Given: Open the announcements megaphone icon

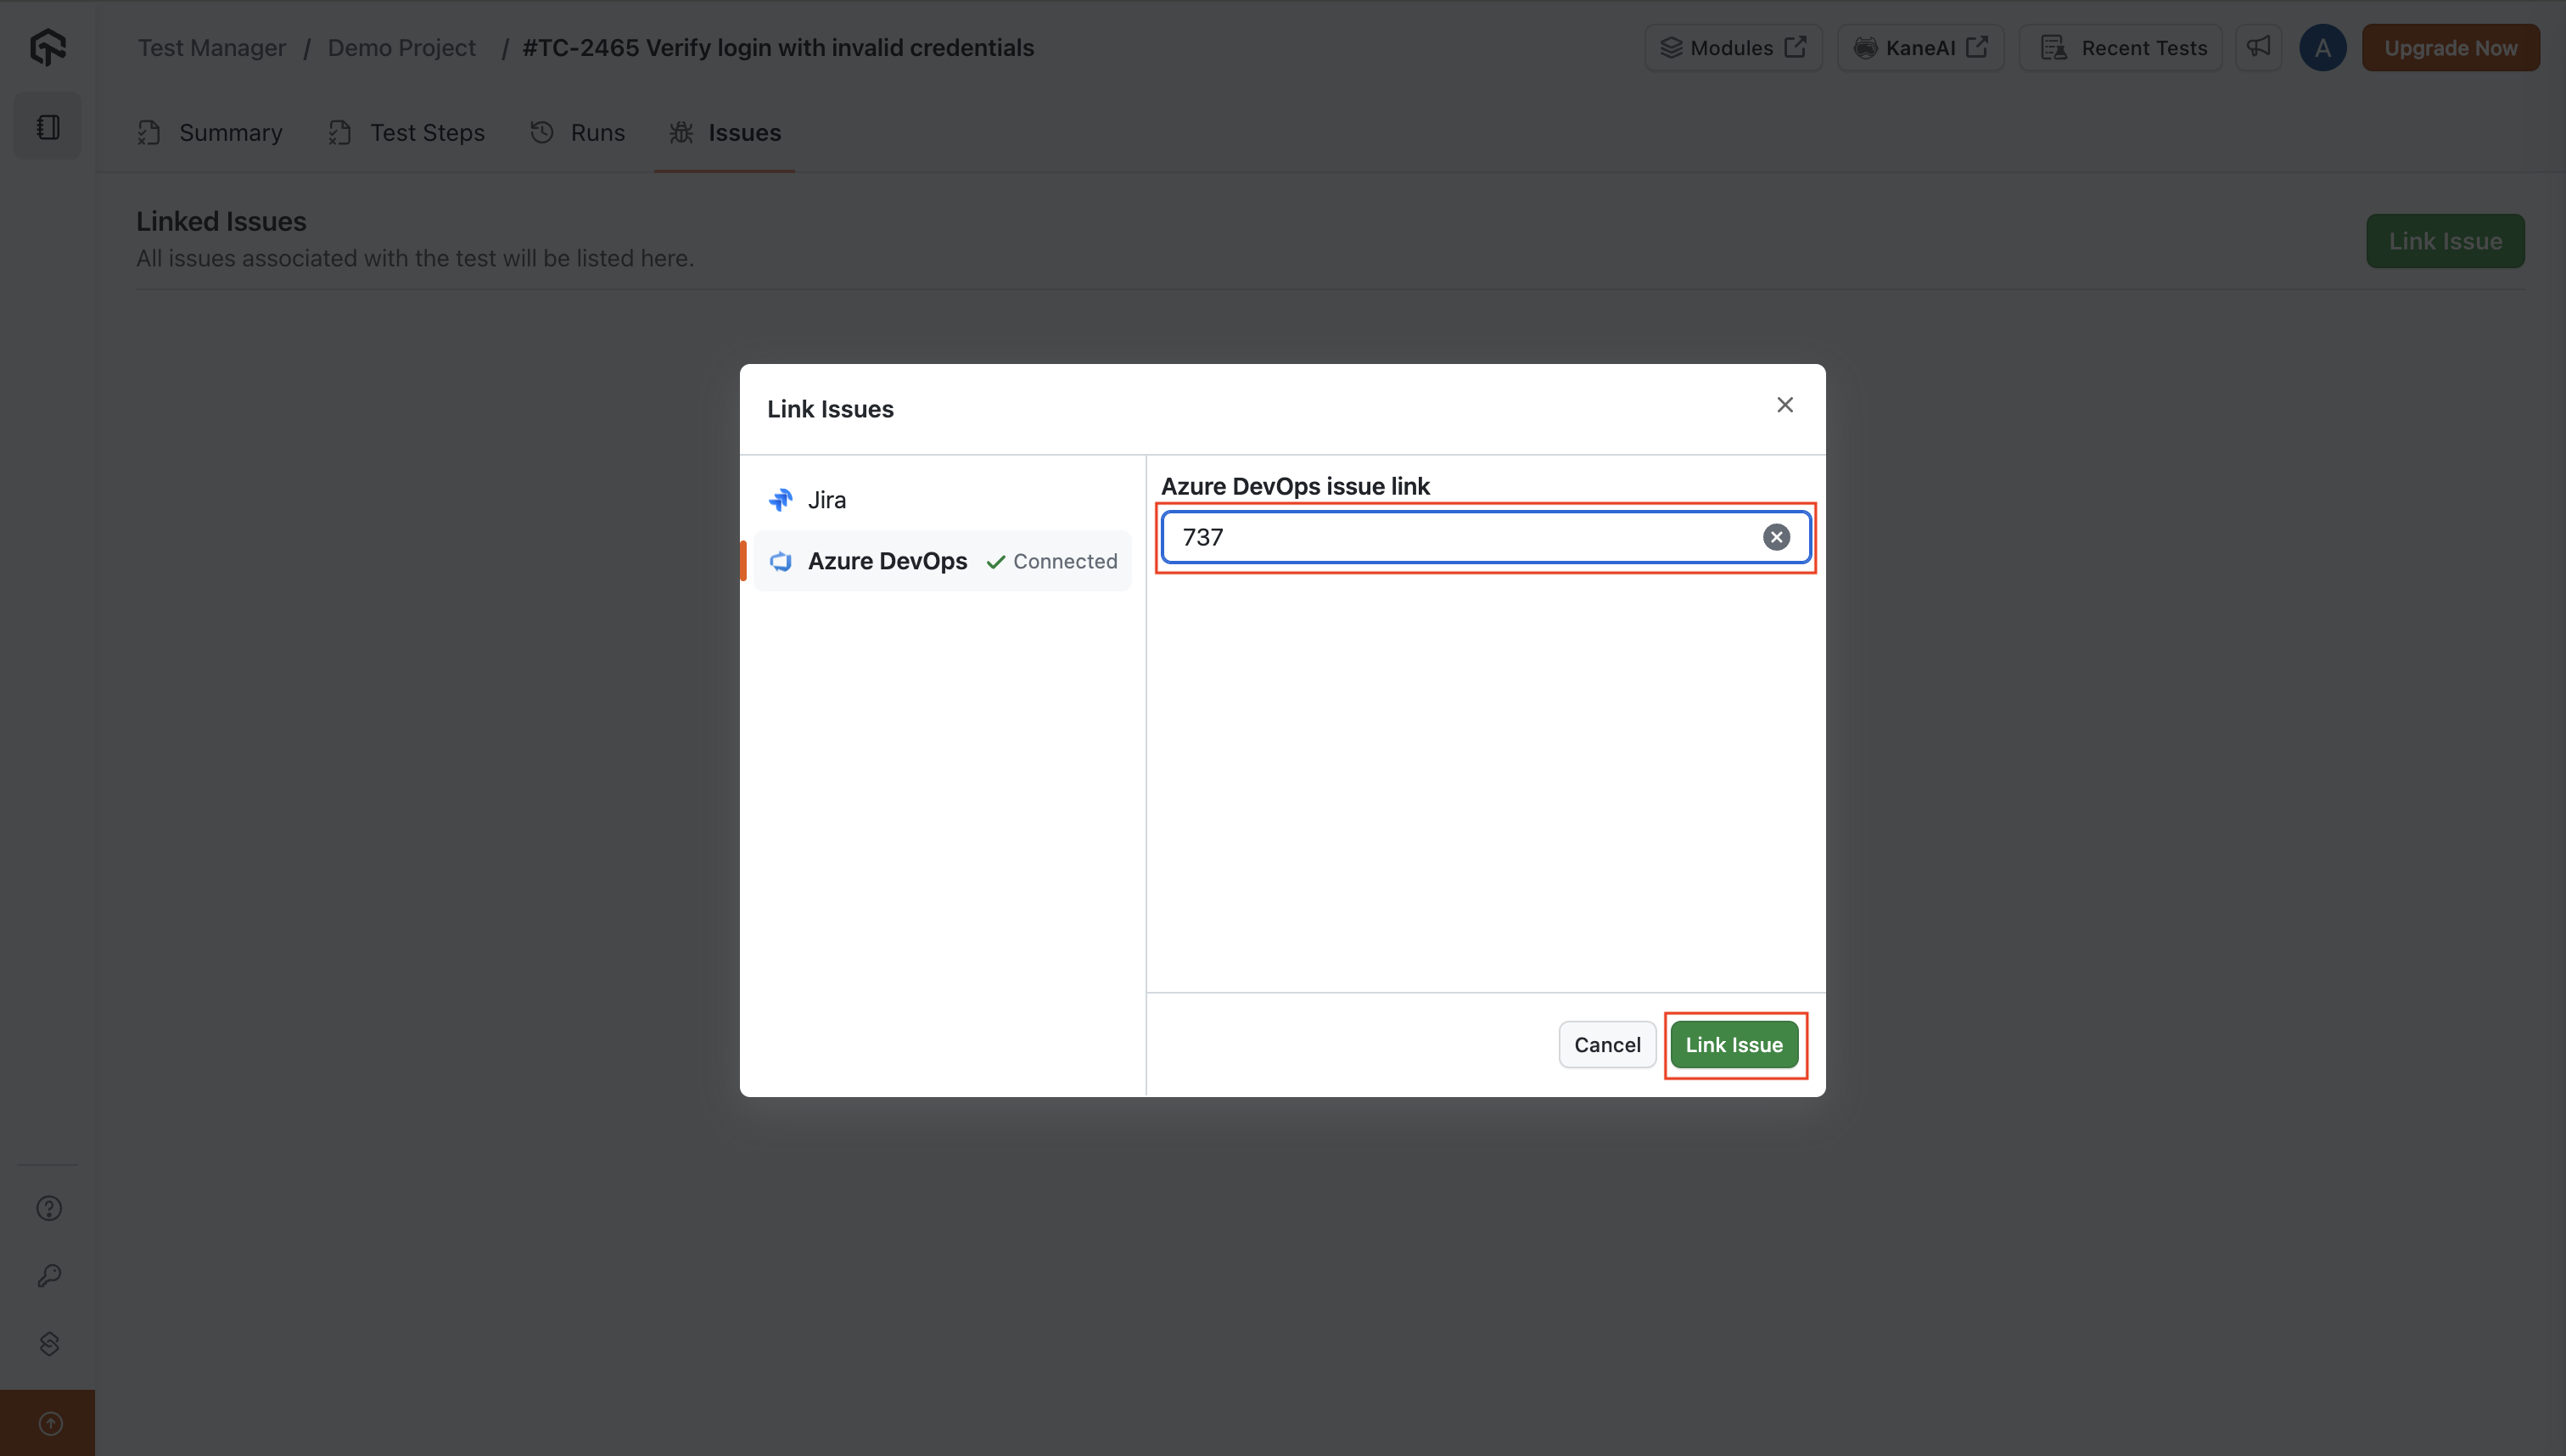Looking at the screenshot, I should [x=2258, y=47].
